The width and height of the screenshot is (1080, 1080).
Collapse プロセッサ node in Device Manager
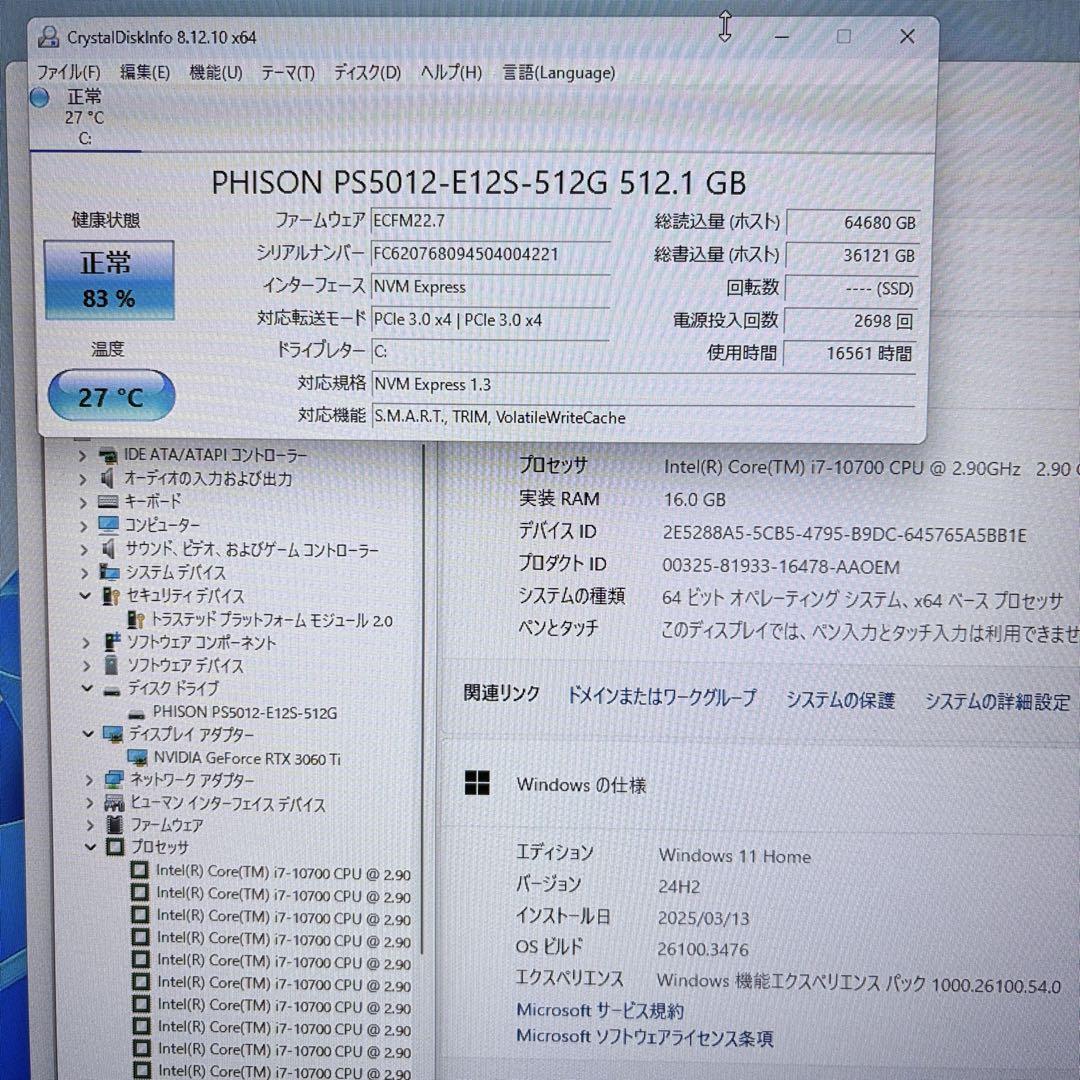(91, 847)
